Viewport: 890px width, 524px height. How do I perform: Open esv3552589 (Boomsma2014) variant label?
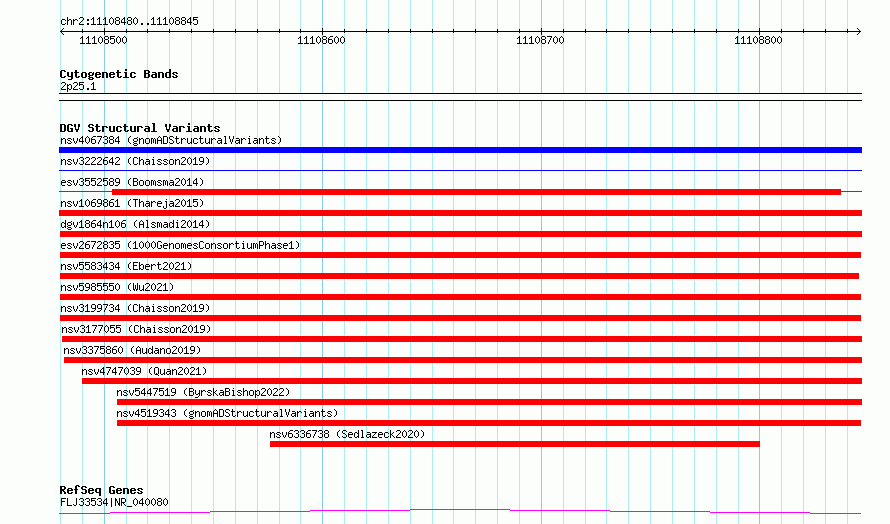132,182
